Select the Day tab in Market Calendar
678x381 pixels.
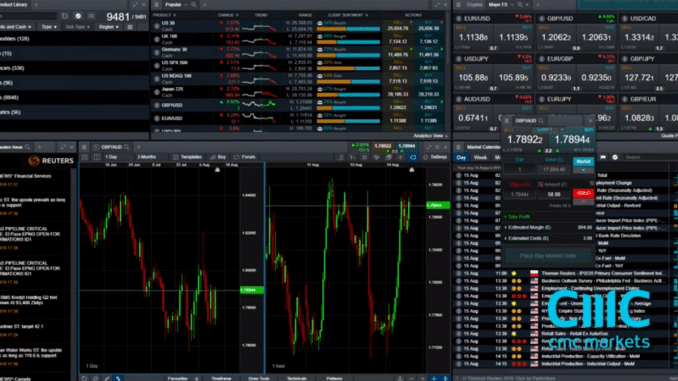[461, 157]
